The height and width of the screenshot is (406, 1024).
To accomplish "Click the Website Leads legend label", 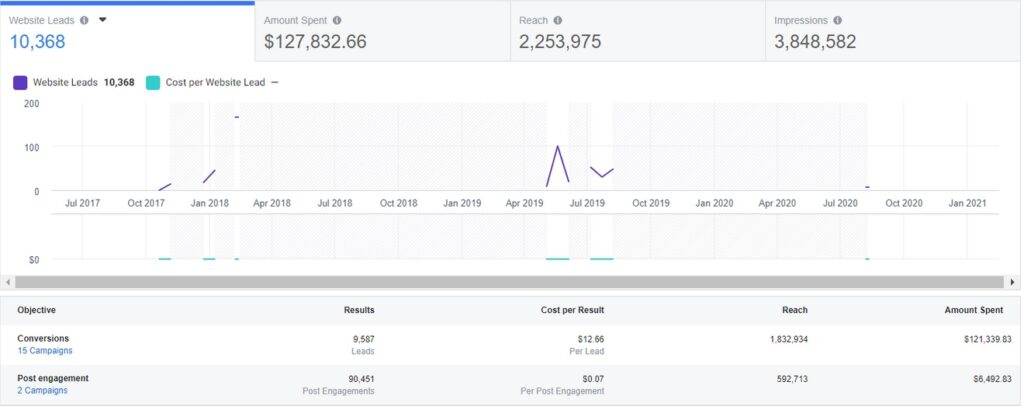I will 65,82.
